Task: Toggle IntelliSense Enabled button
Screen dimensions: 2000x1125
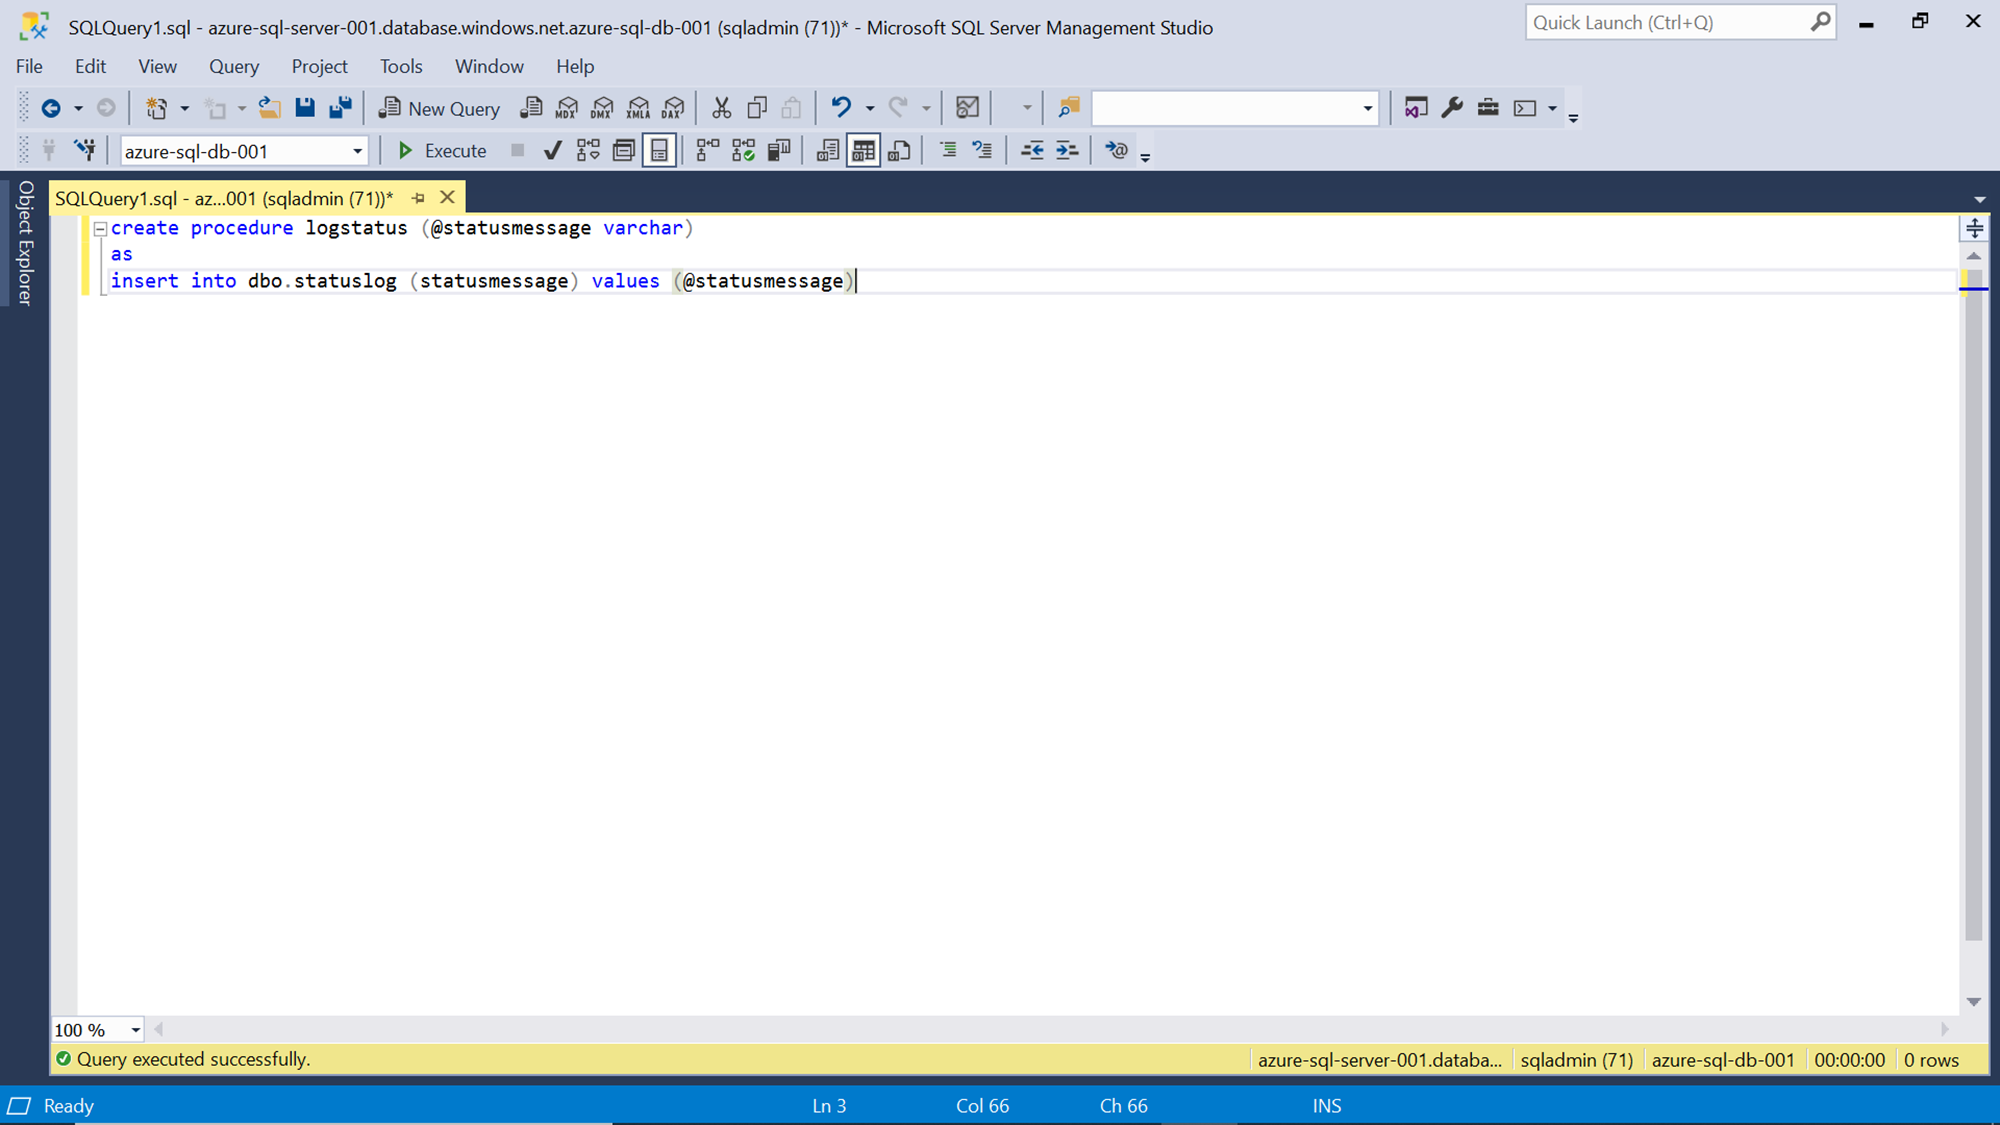Action: (x=659, y=151)
